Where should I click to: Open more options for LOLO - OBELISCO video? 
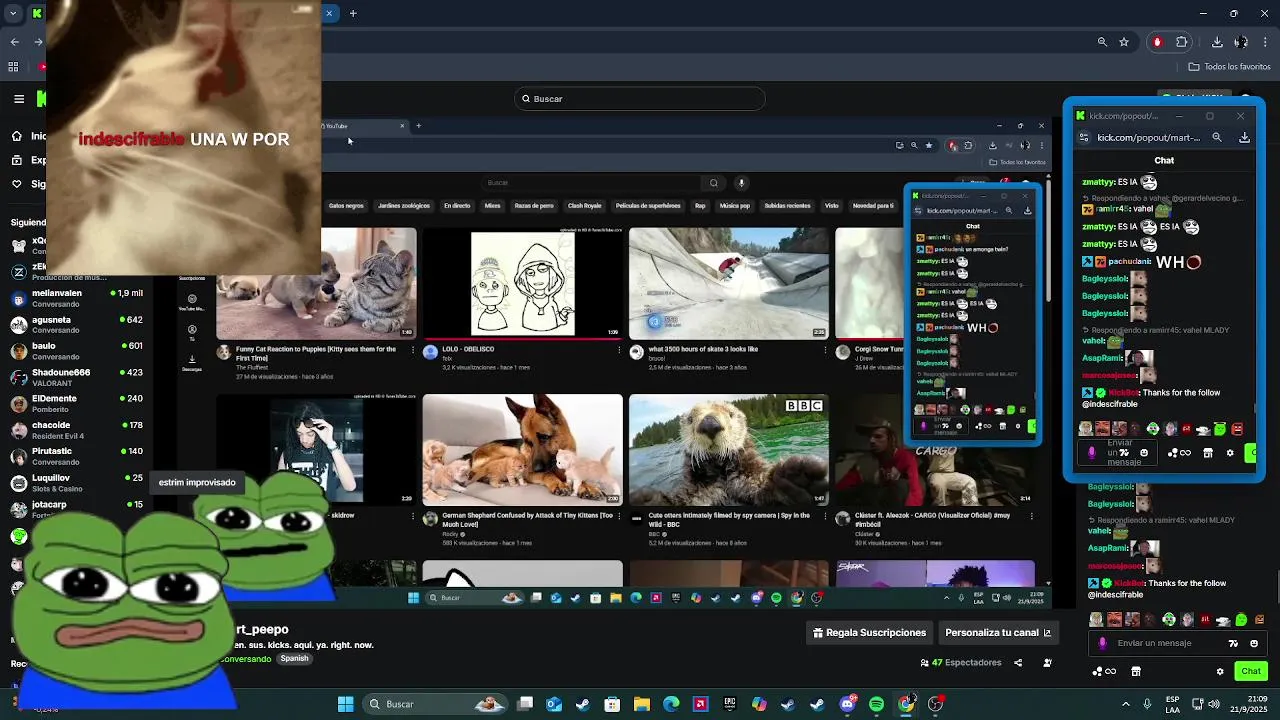(x=619, y=351)
